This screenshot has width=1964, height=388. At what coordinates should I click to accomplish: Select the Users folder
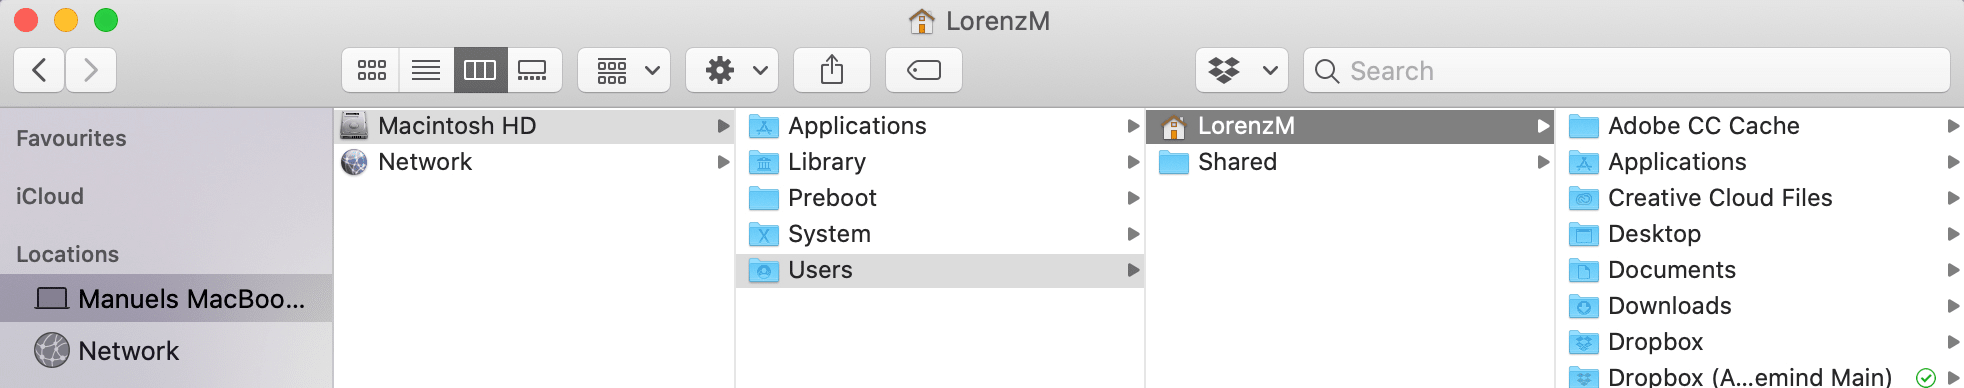tap(940, 270)
